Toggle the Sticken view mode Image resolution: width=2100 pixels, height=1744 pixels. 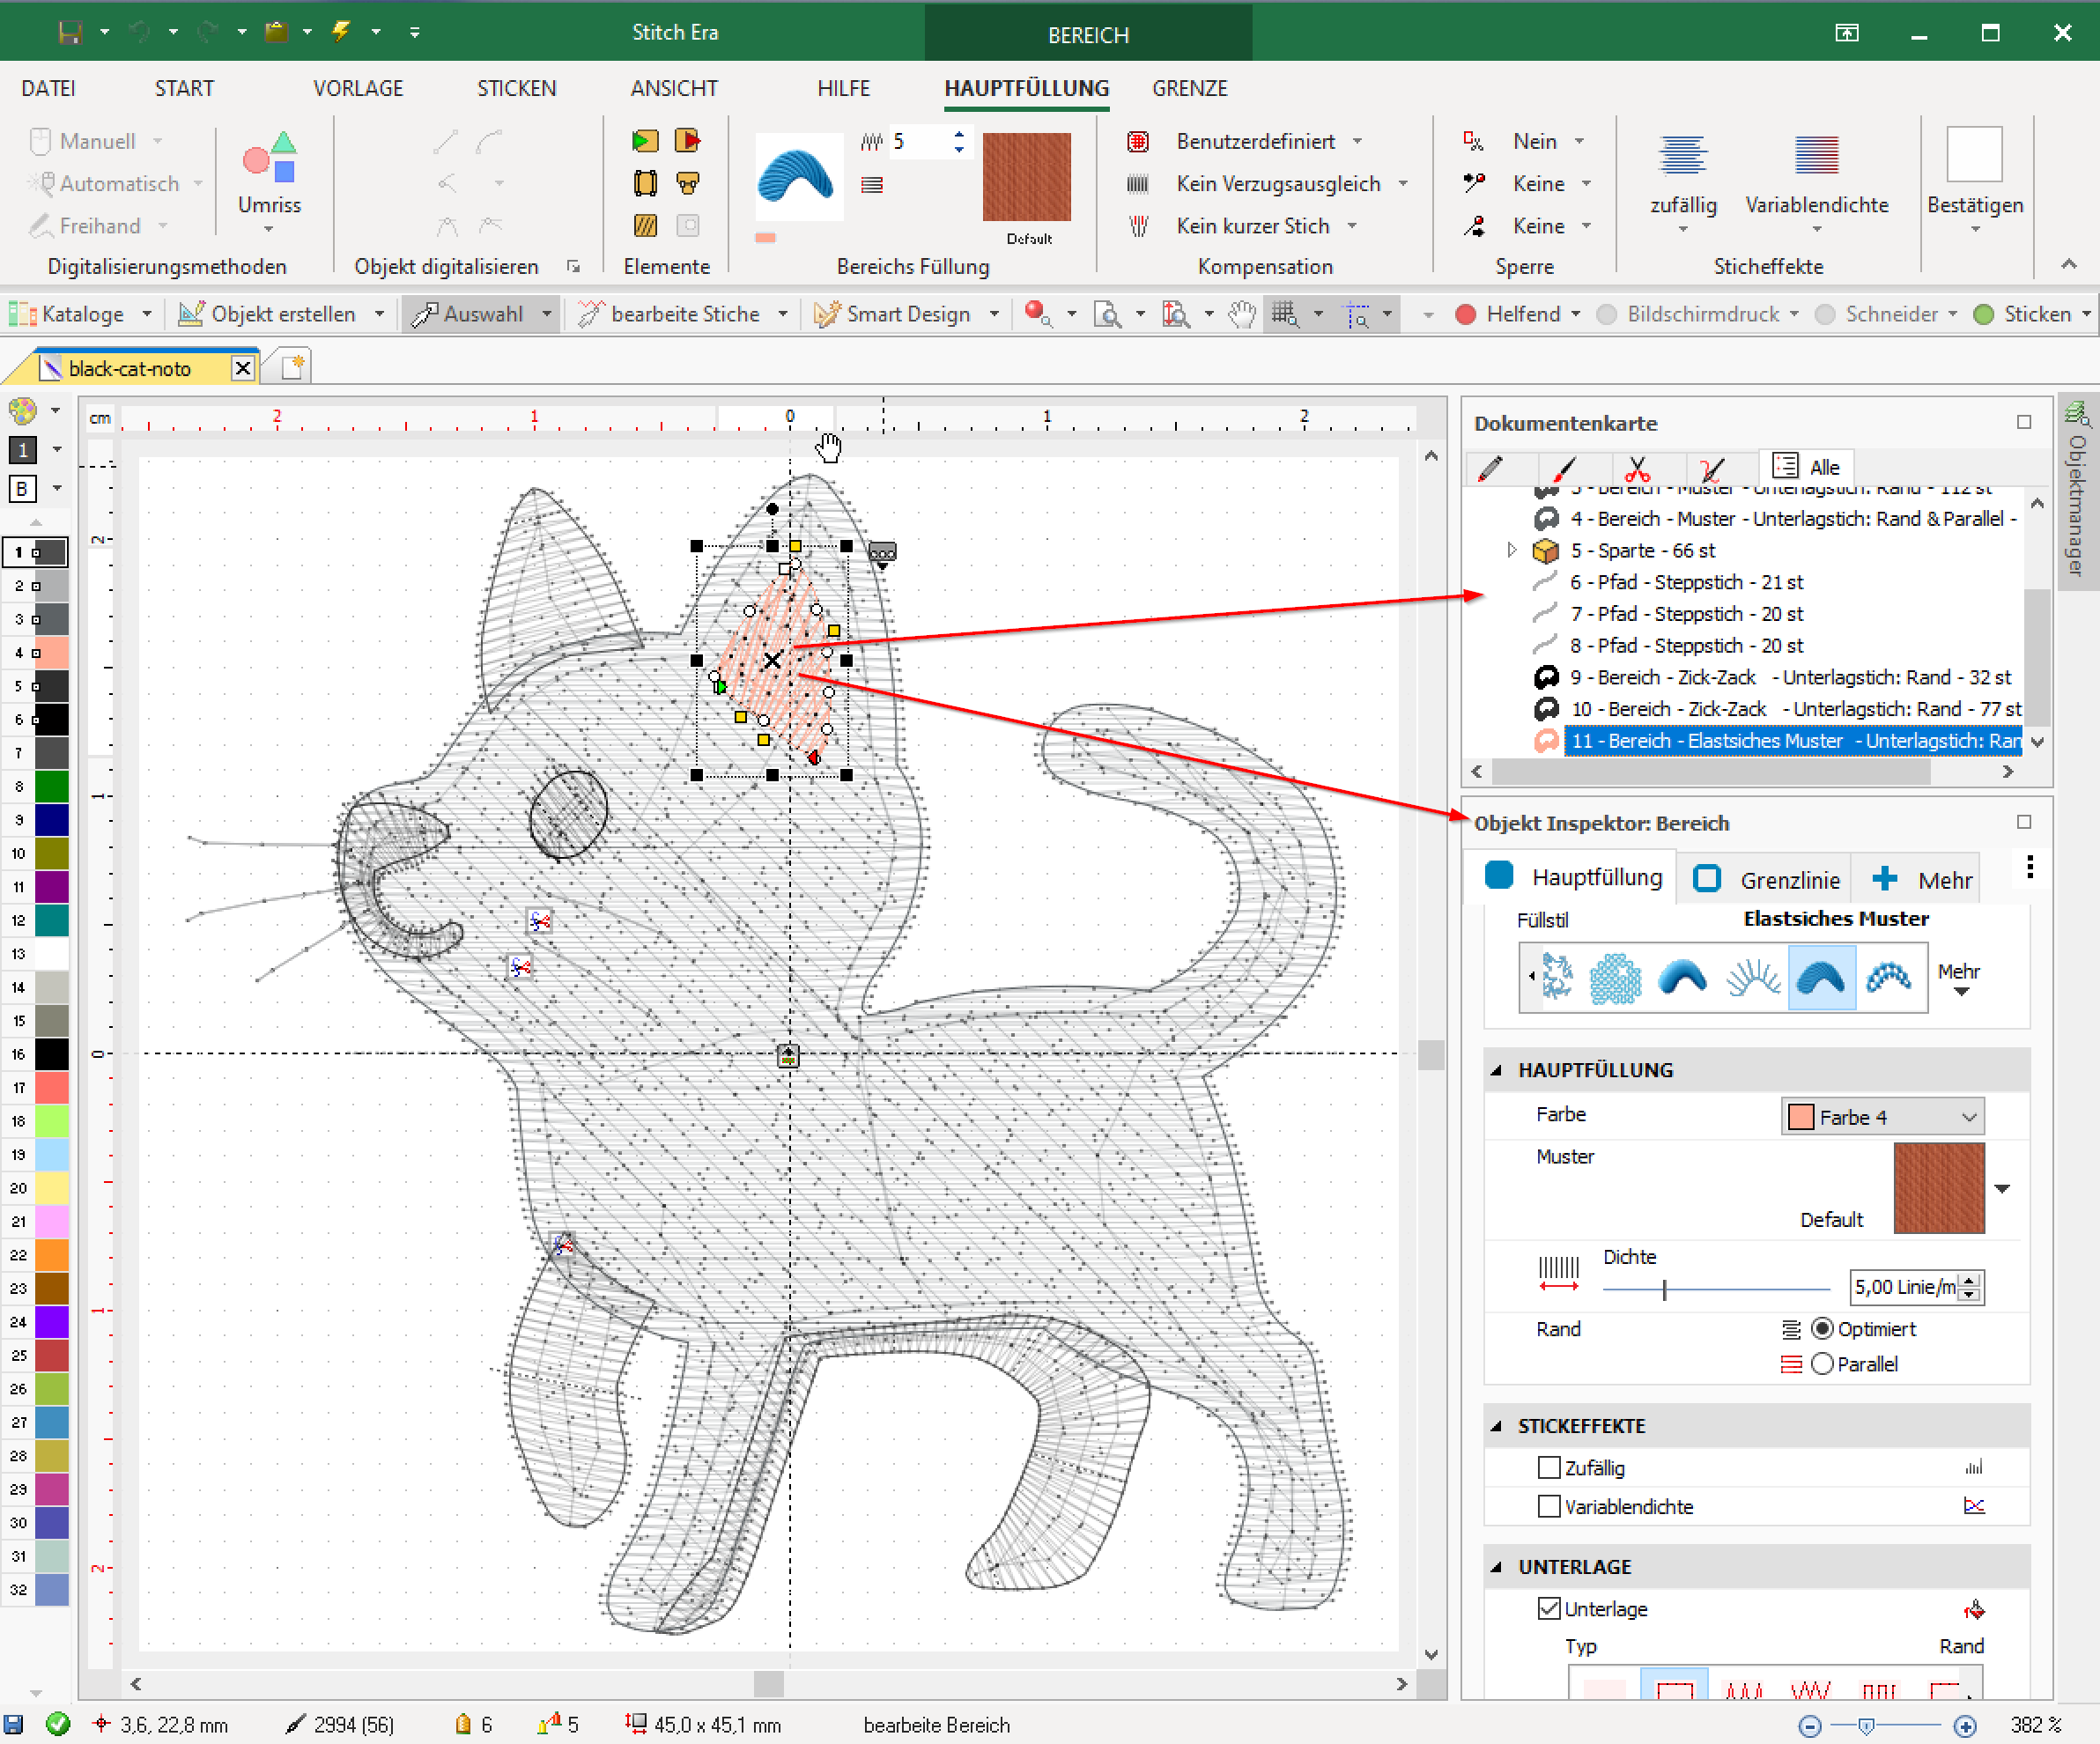point(2033,314)
